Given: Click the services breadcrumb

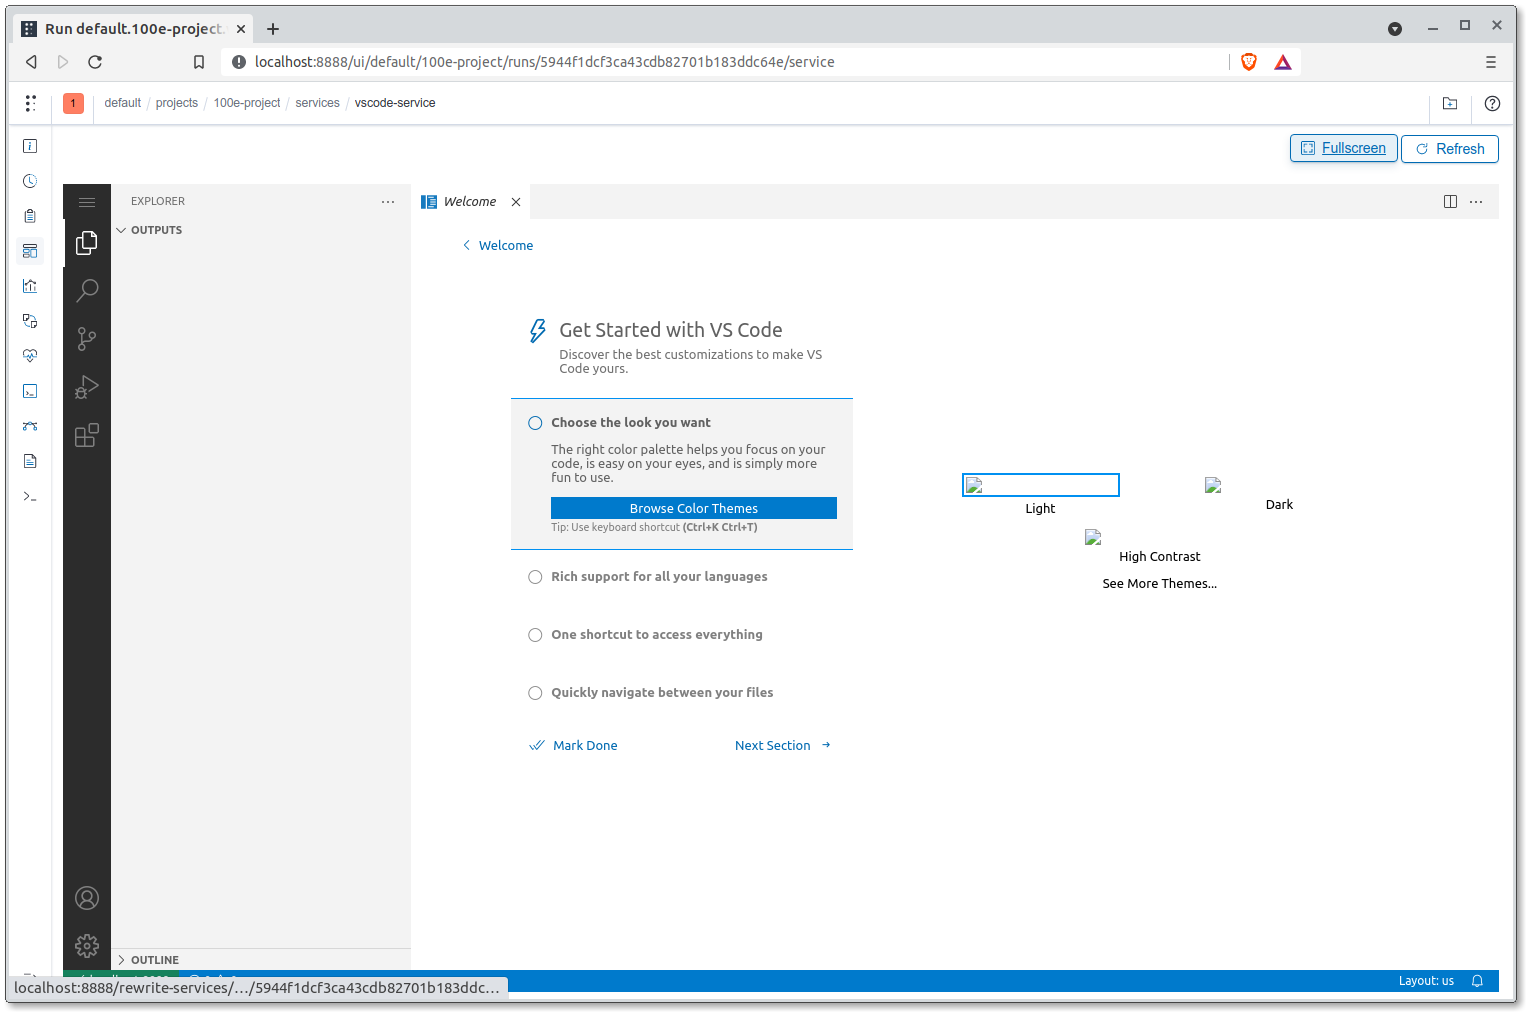Looking at the screenshot, I should coord(318,103).
